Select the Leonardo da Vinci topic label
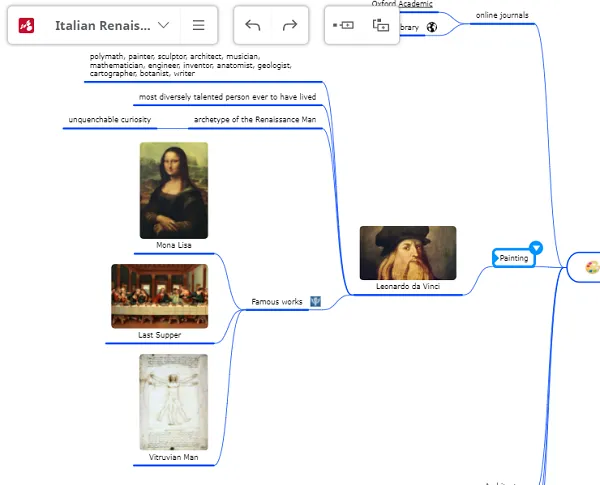The height and width of the screenshot is (485, 600). coord(408,286)
